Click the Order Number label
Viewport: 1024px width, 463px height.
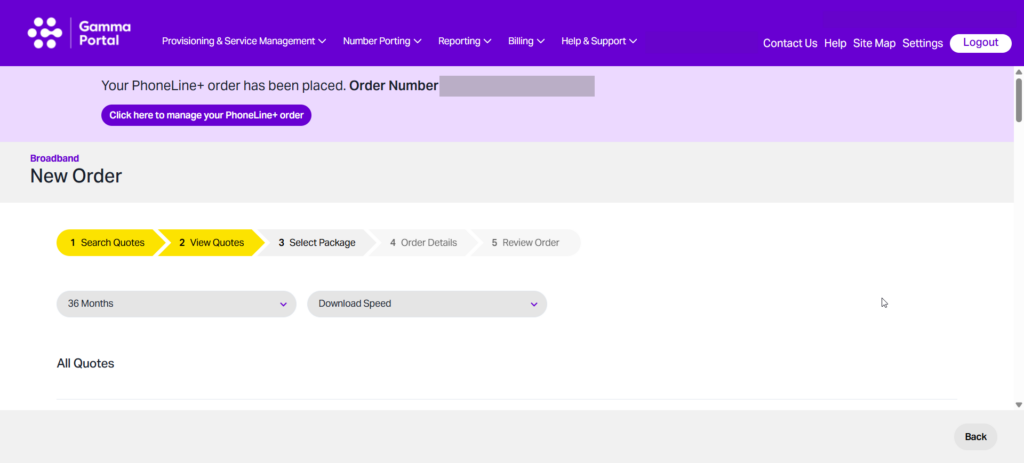tap(394, 86)
